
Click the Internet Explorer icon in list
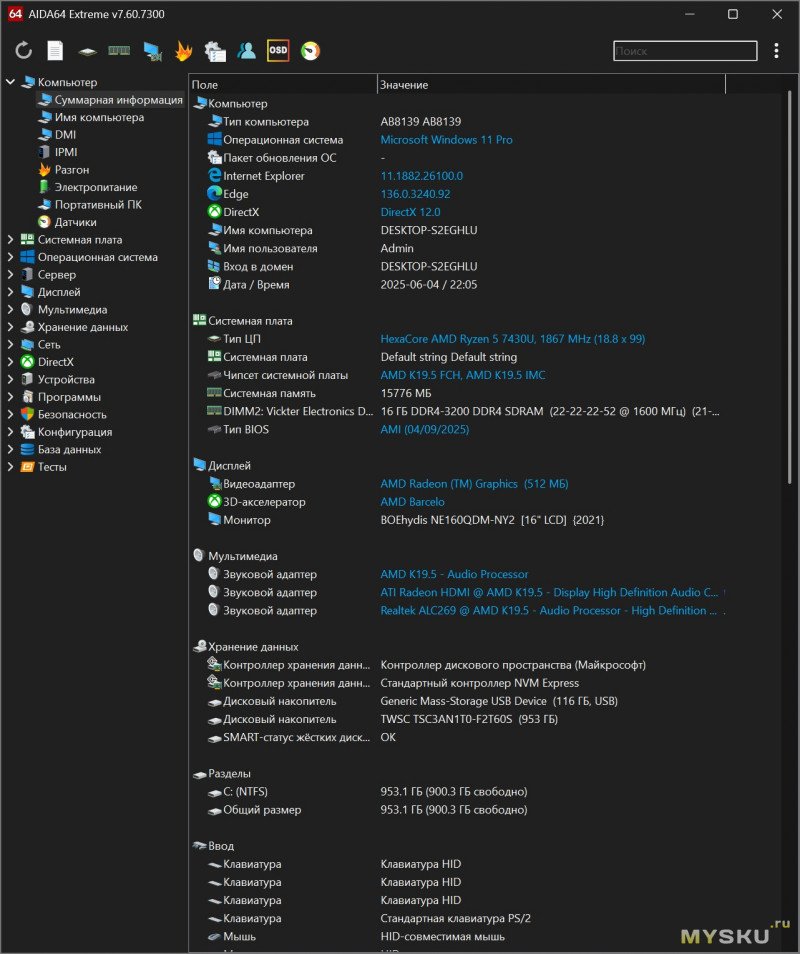(x=214, y=175)
